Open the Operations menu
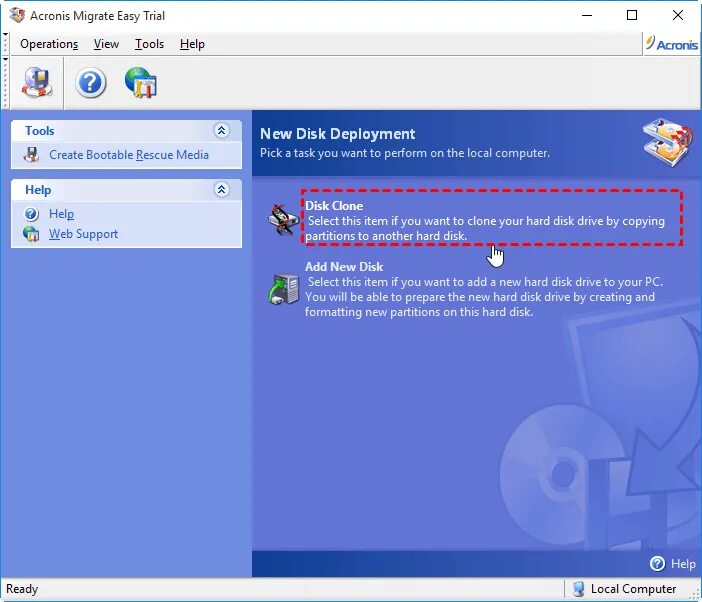Image resolution: width=702 pixels, height=602 pixels. tap(49, 44)
